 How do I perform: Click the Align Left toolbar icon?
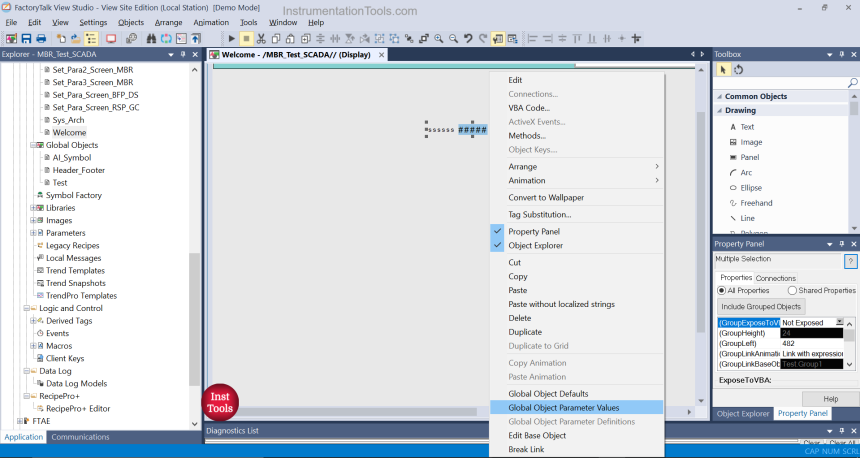pyautogui.click(x=533, y=38)
